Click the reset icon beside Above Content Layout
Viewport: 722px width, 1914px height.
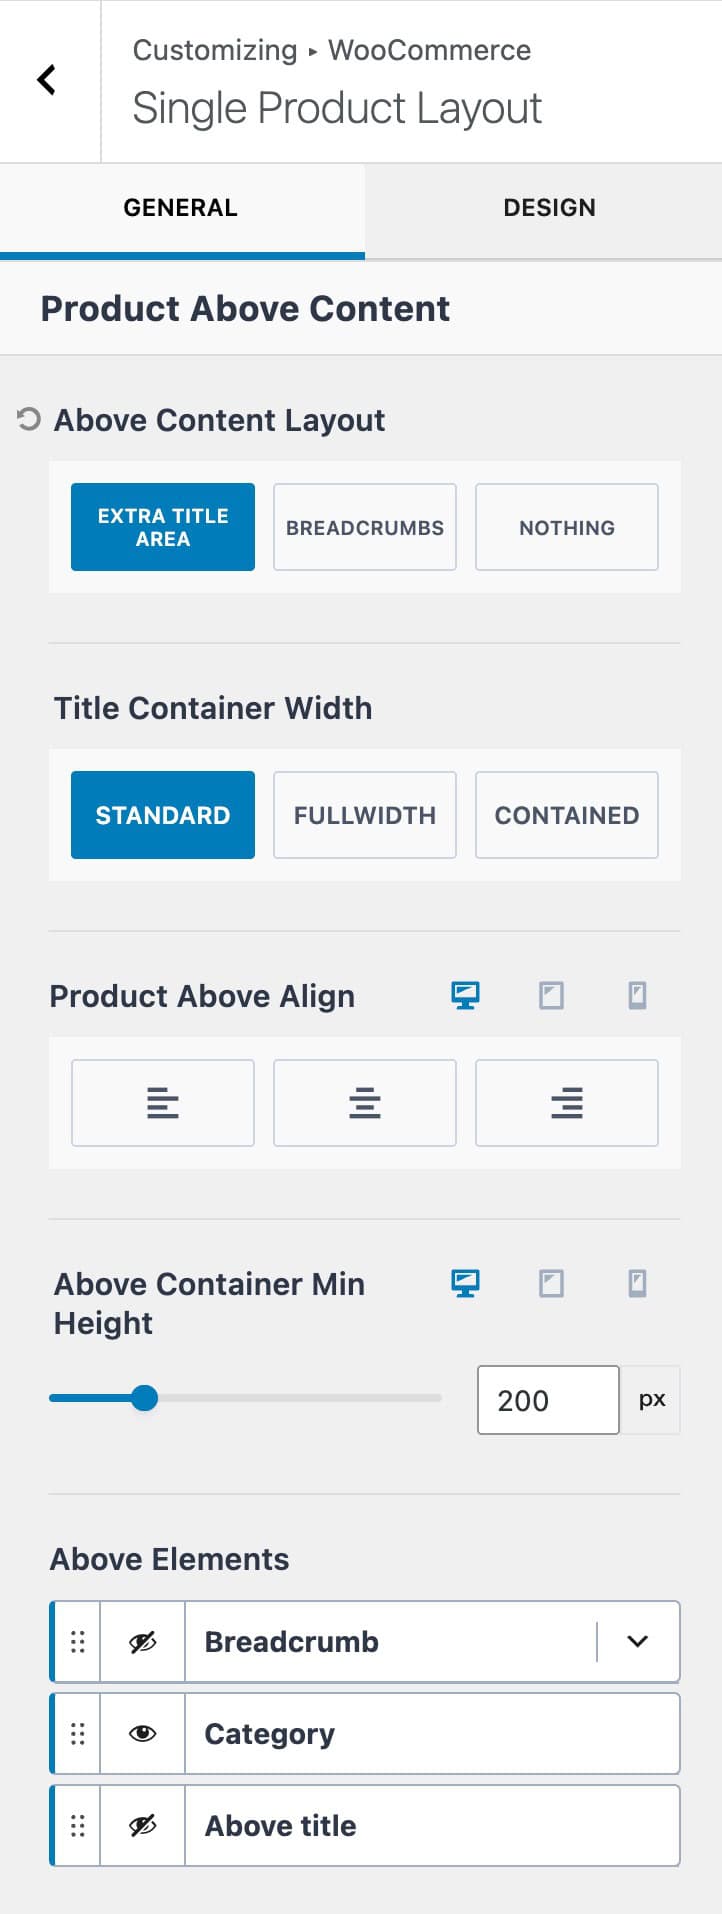coord(27,420)
